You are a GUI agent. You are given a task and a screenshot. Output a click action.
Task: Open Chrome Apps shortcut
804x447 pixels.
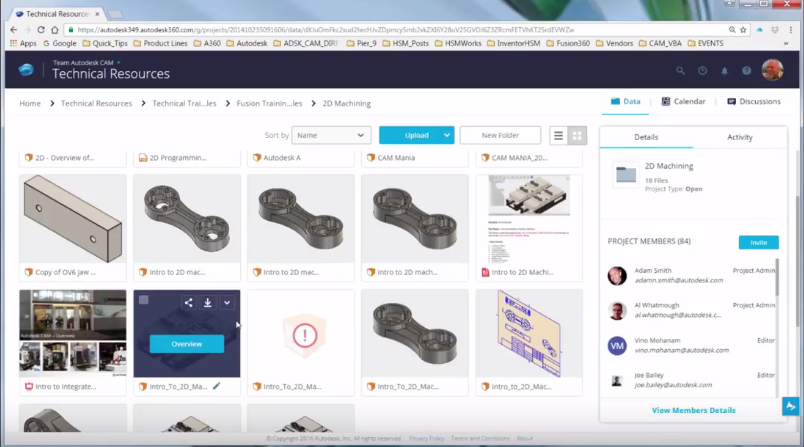click(x=23, y=43)
